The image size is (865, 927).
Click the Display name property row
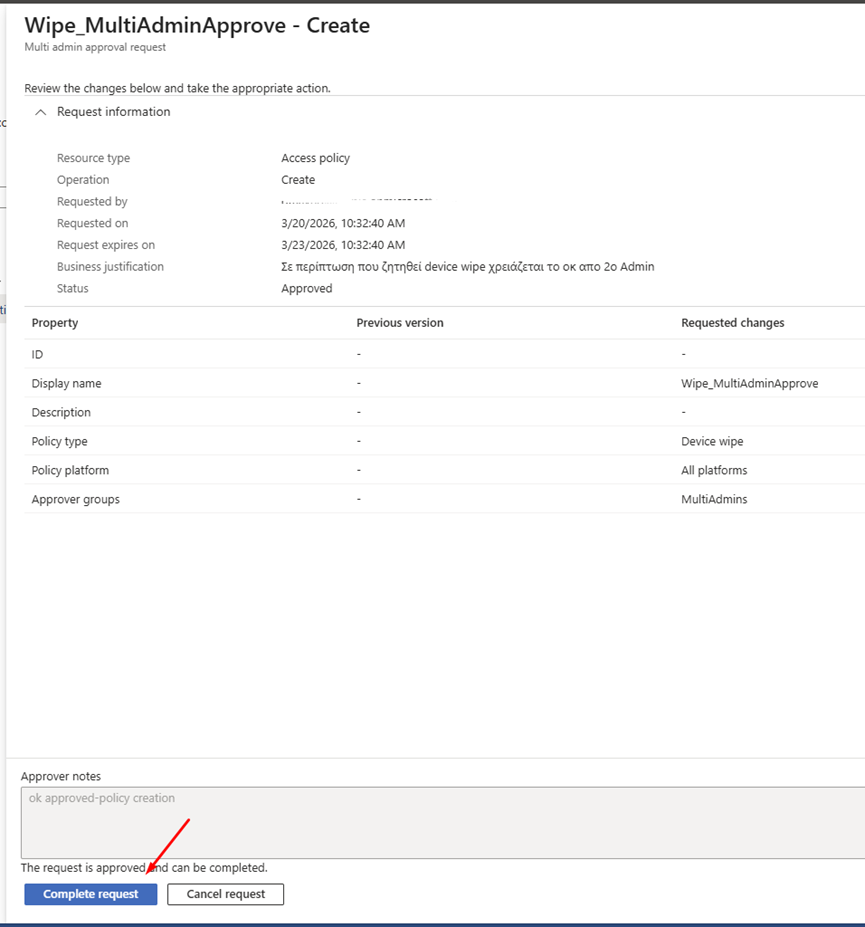coord(66,384)
